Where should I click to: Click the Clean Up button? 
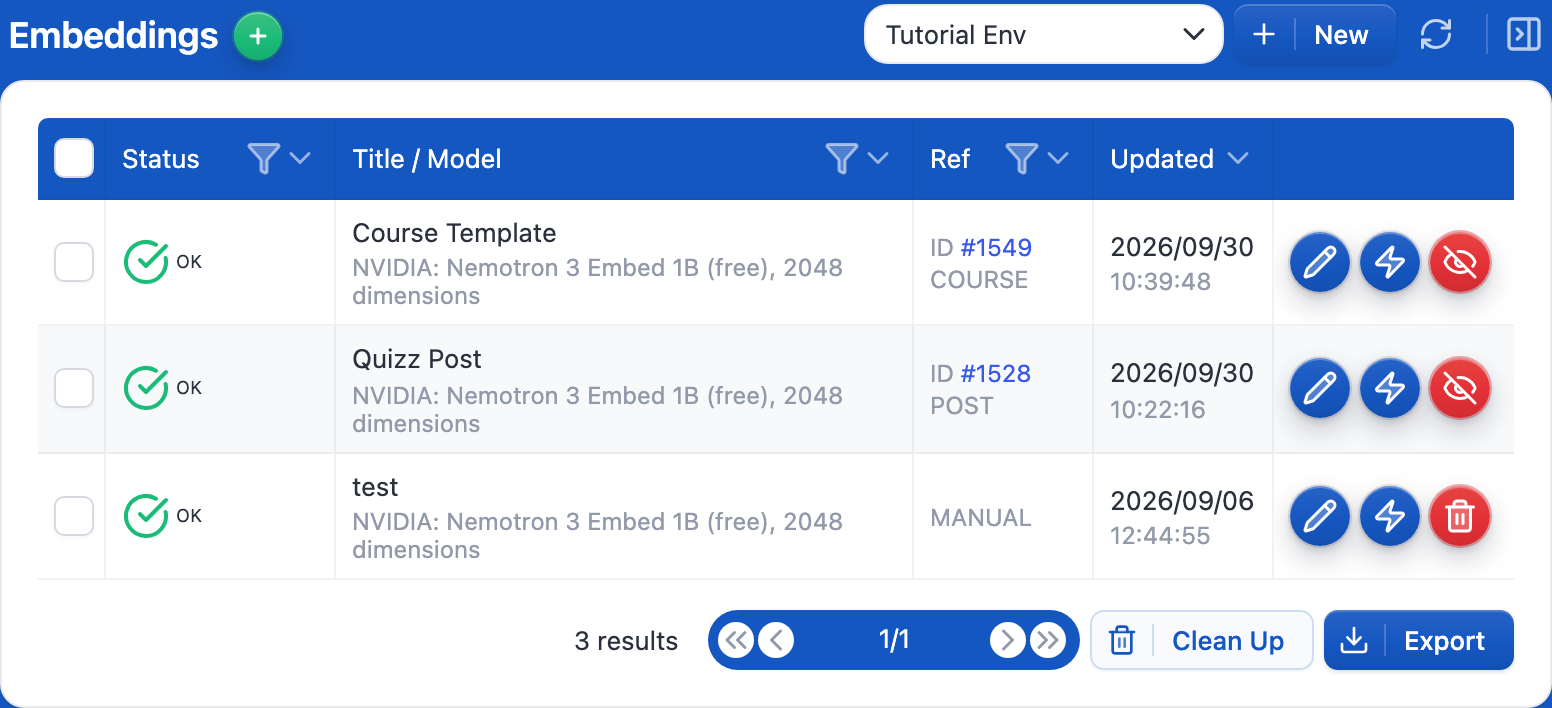[1201, 640]
